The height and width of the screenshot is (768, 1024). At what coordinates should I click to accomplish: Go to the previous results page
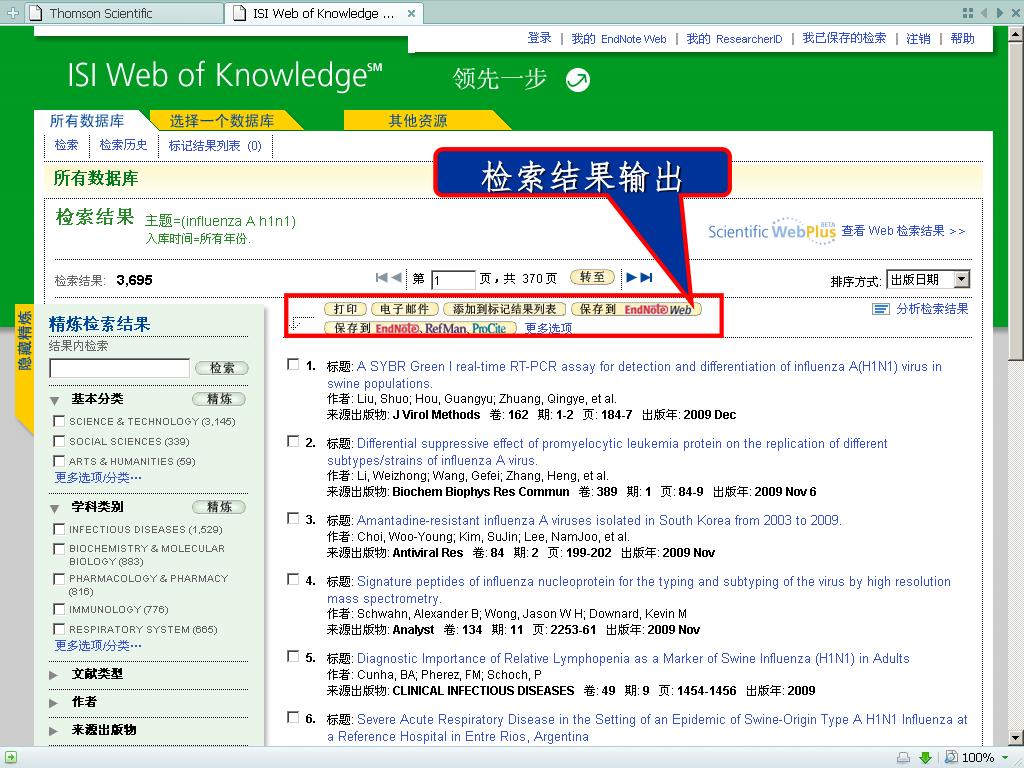396,278
